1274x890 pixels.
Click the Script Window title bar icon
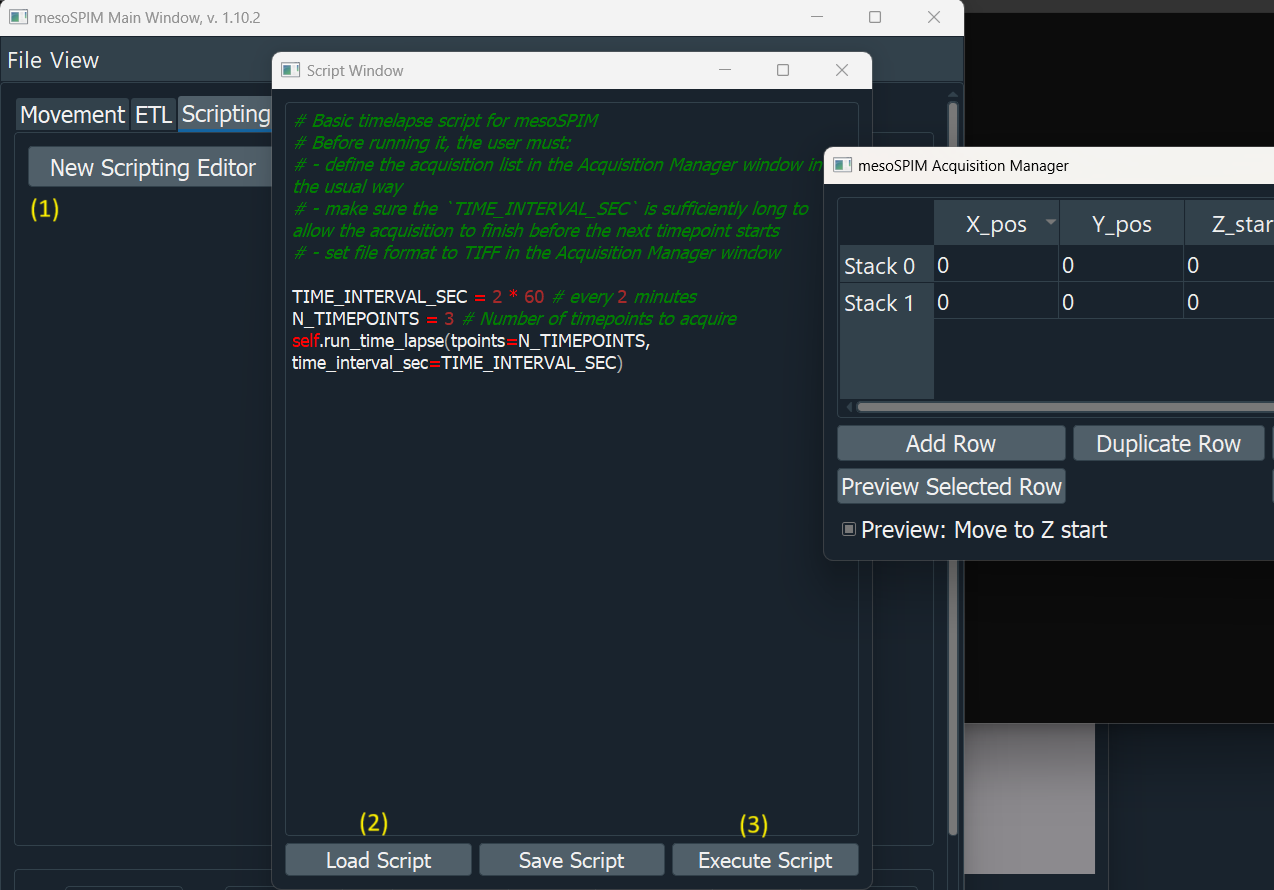coord(291,70)
